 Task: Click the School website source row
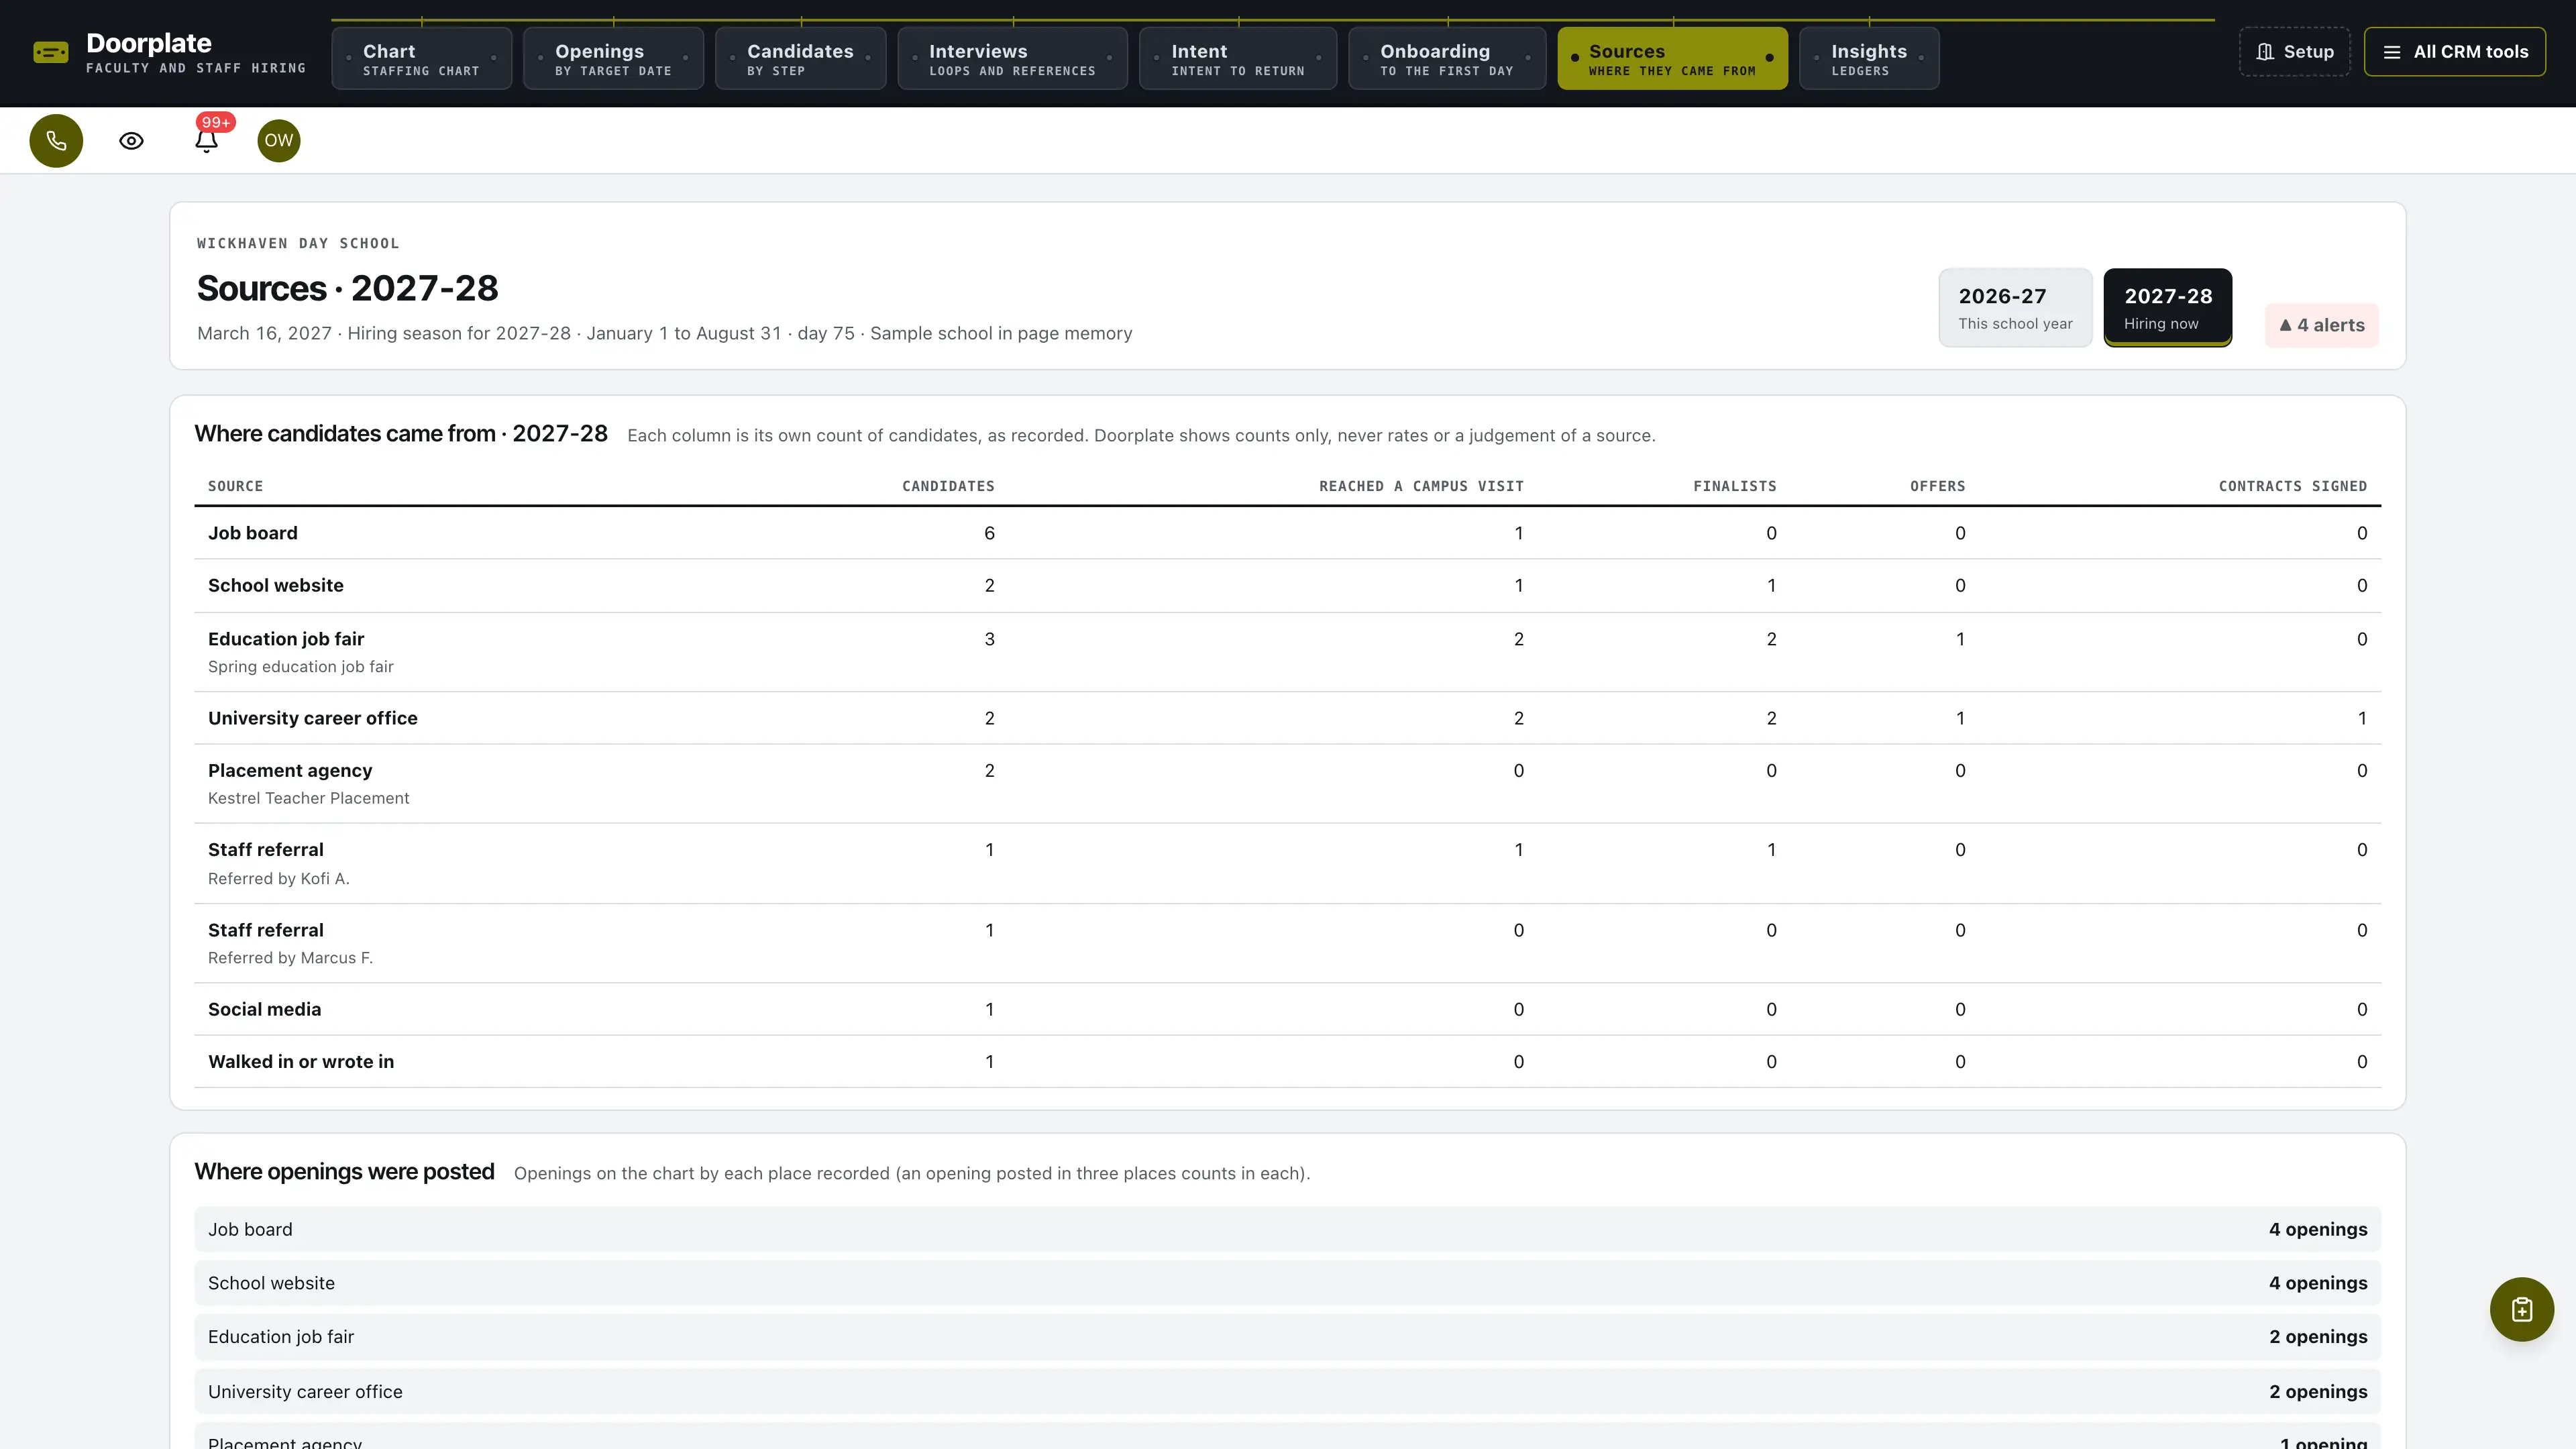click(1287, 586)
